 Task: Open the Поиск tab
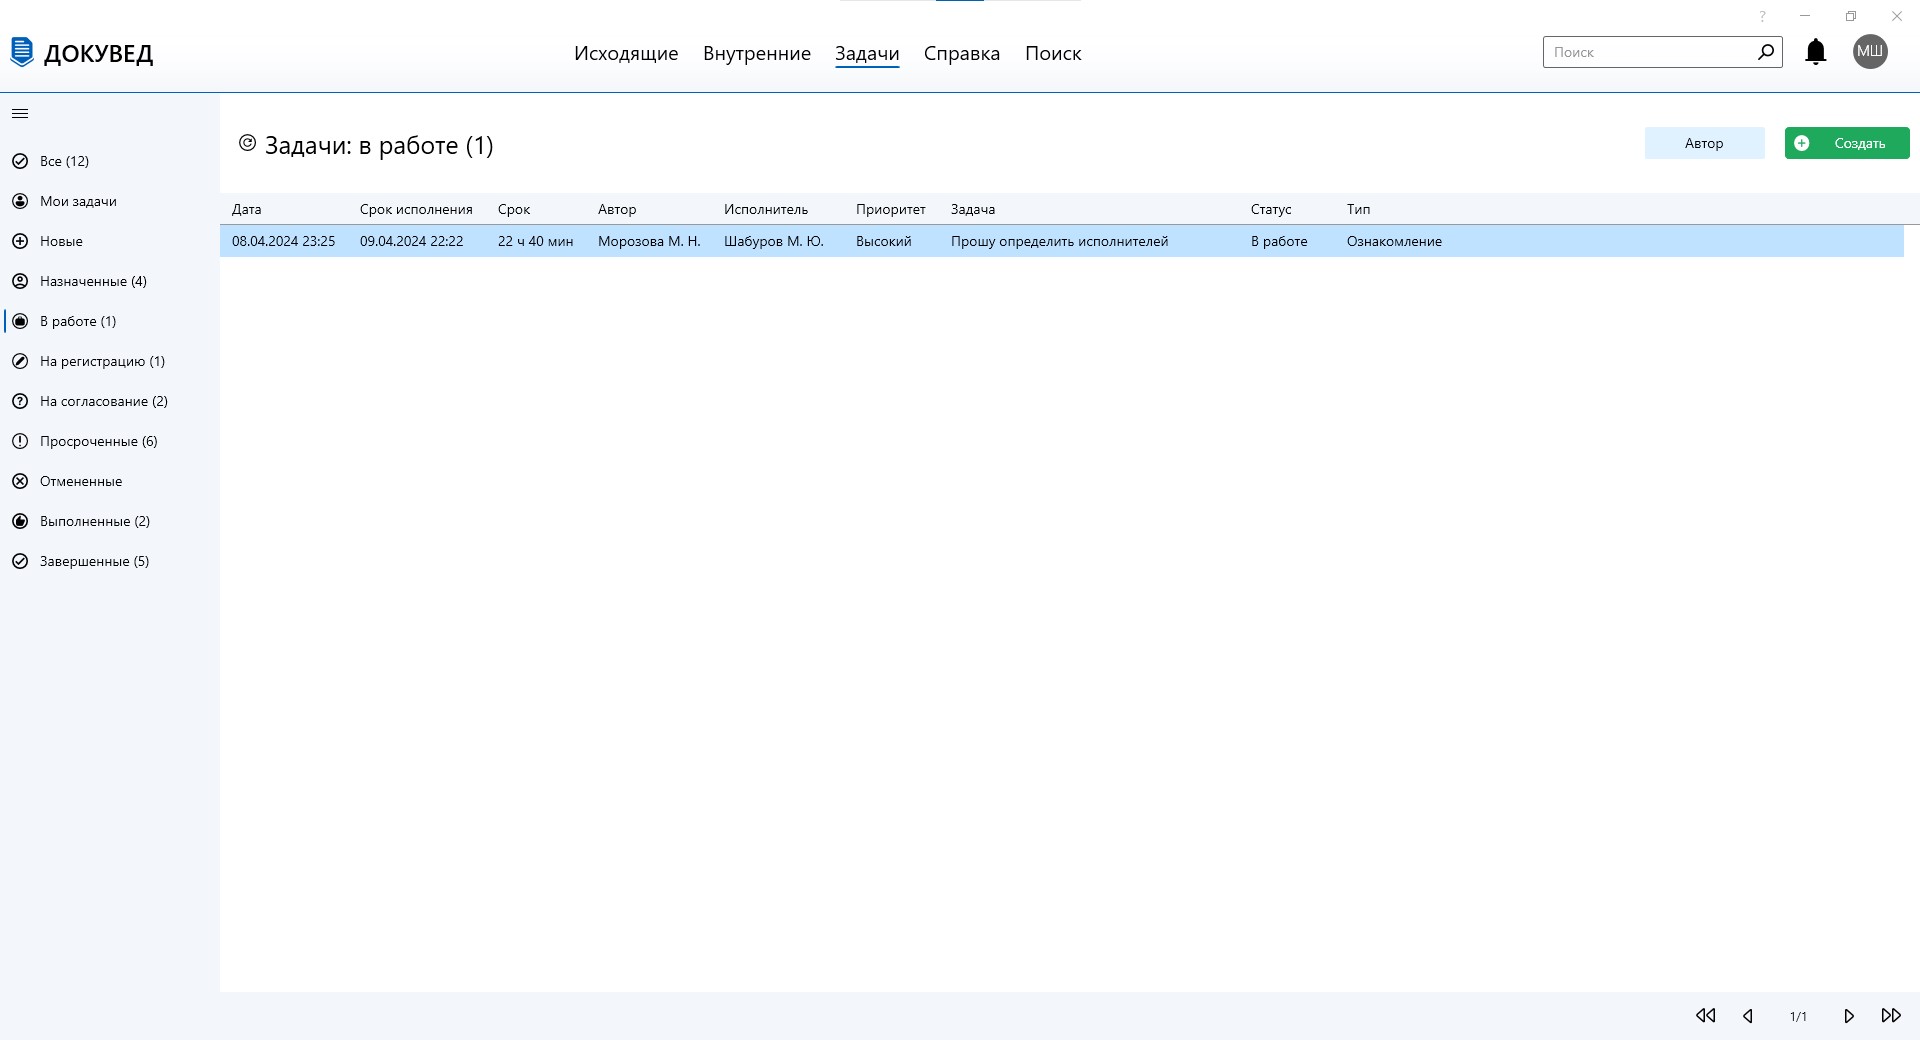click(1053, 53)
